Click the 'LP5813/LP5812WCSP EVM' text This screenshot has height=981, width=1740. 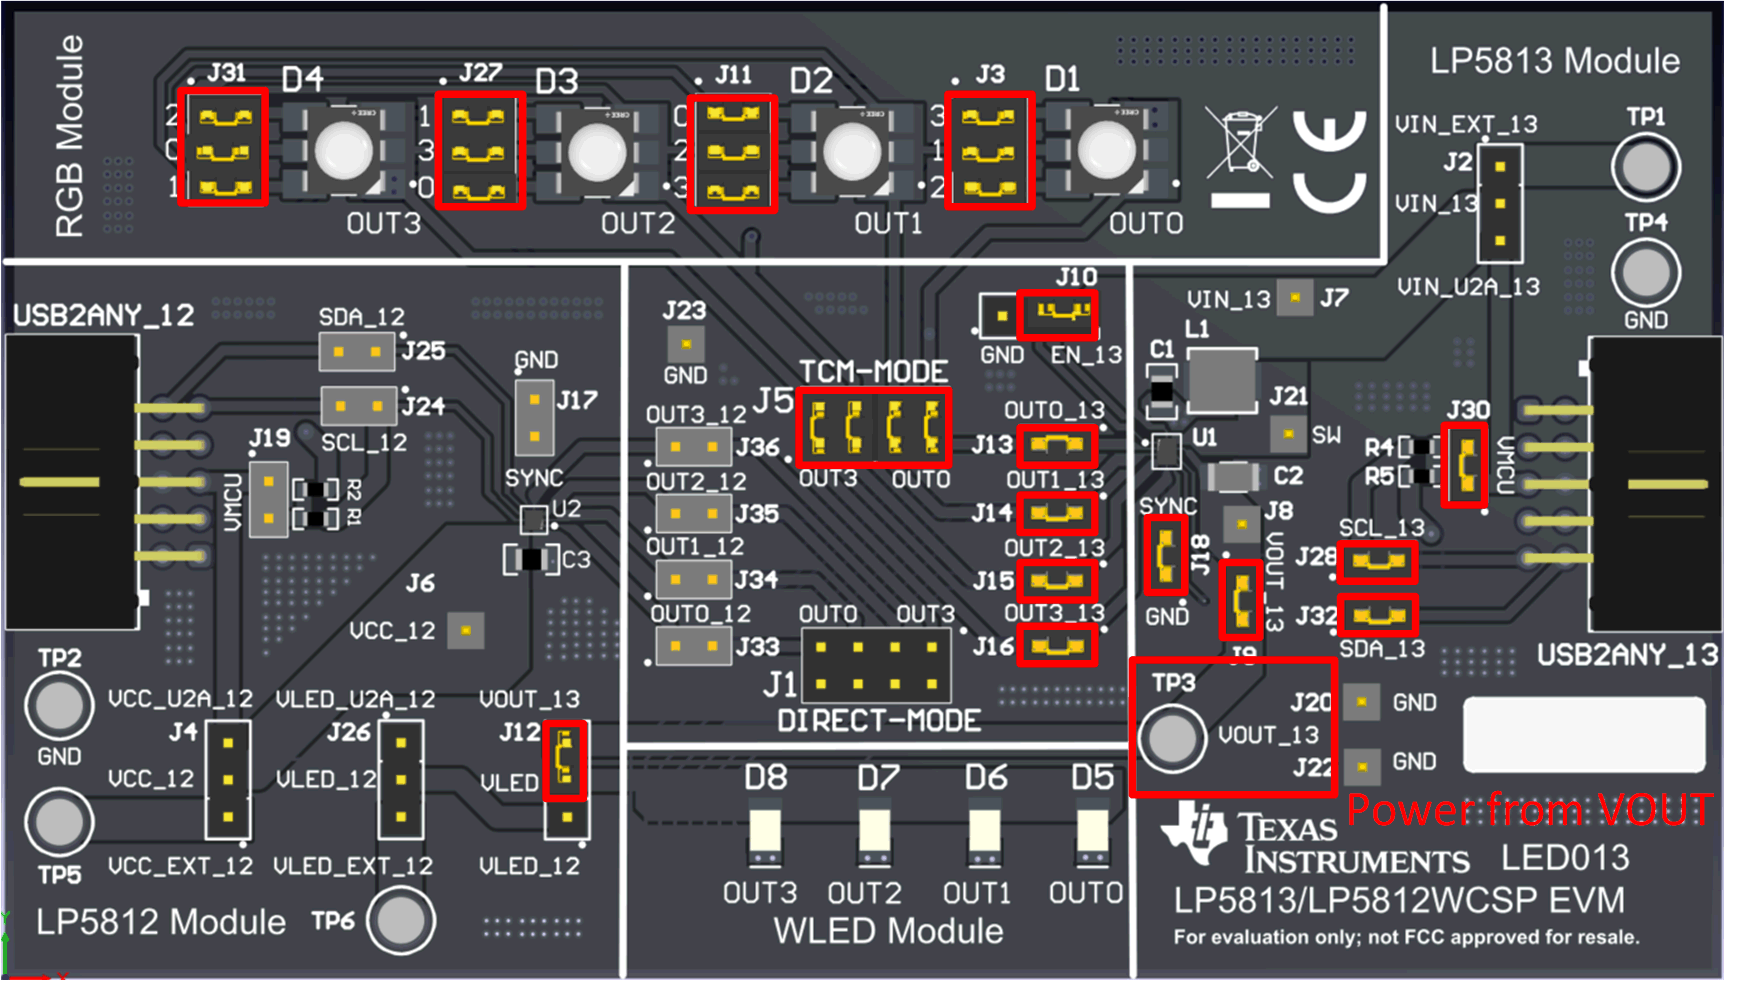(1400, 900)
